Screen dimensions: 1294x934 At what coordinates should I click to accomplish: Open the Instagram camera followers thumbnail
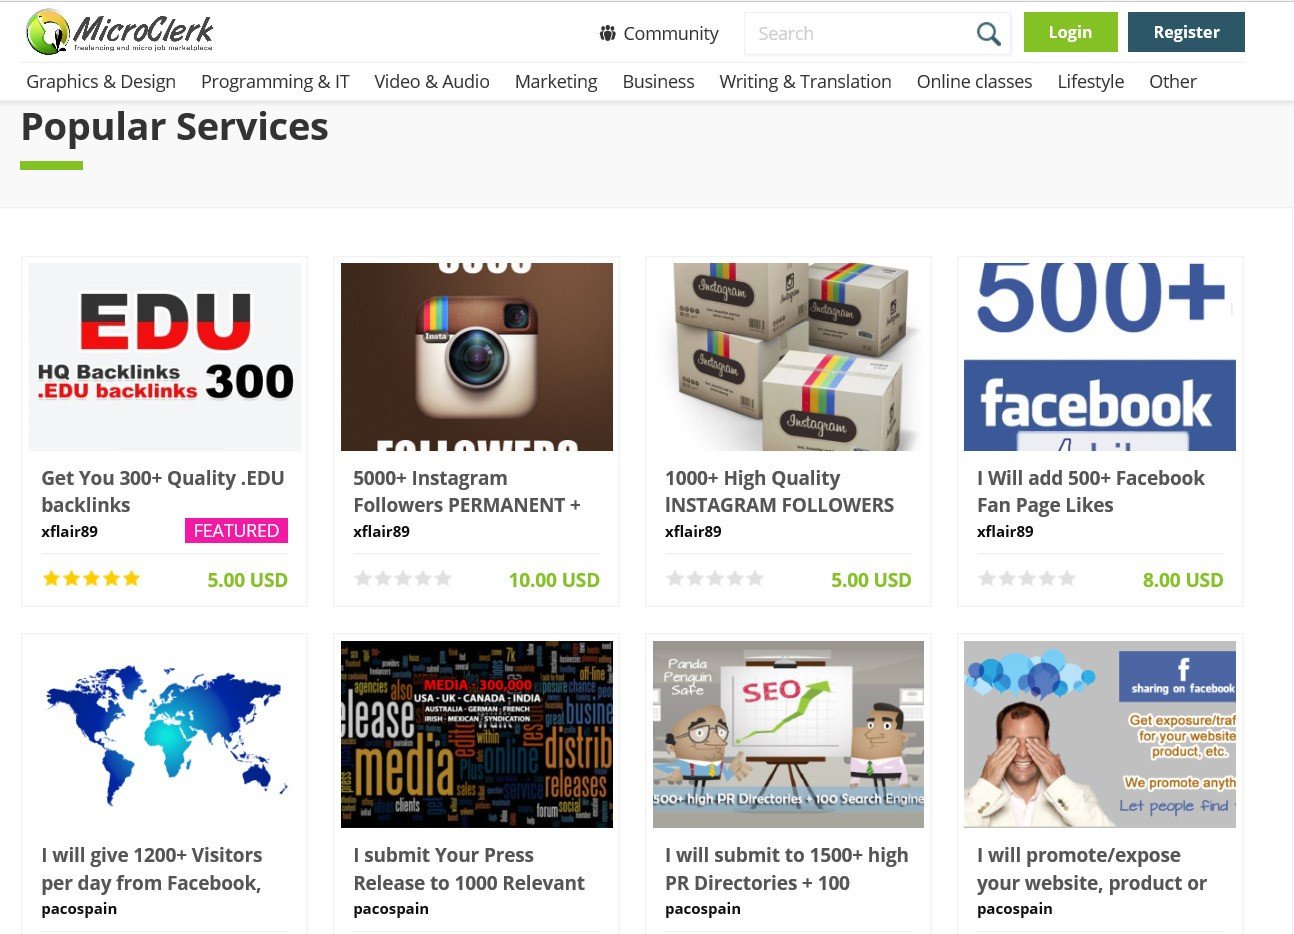pyautogui.click(x=477, y=357)
